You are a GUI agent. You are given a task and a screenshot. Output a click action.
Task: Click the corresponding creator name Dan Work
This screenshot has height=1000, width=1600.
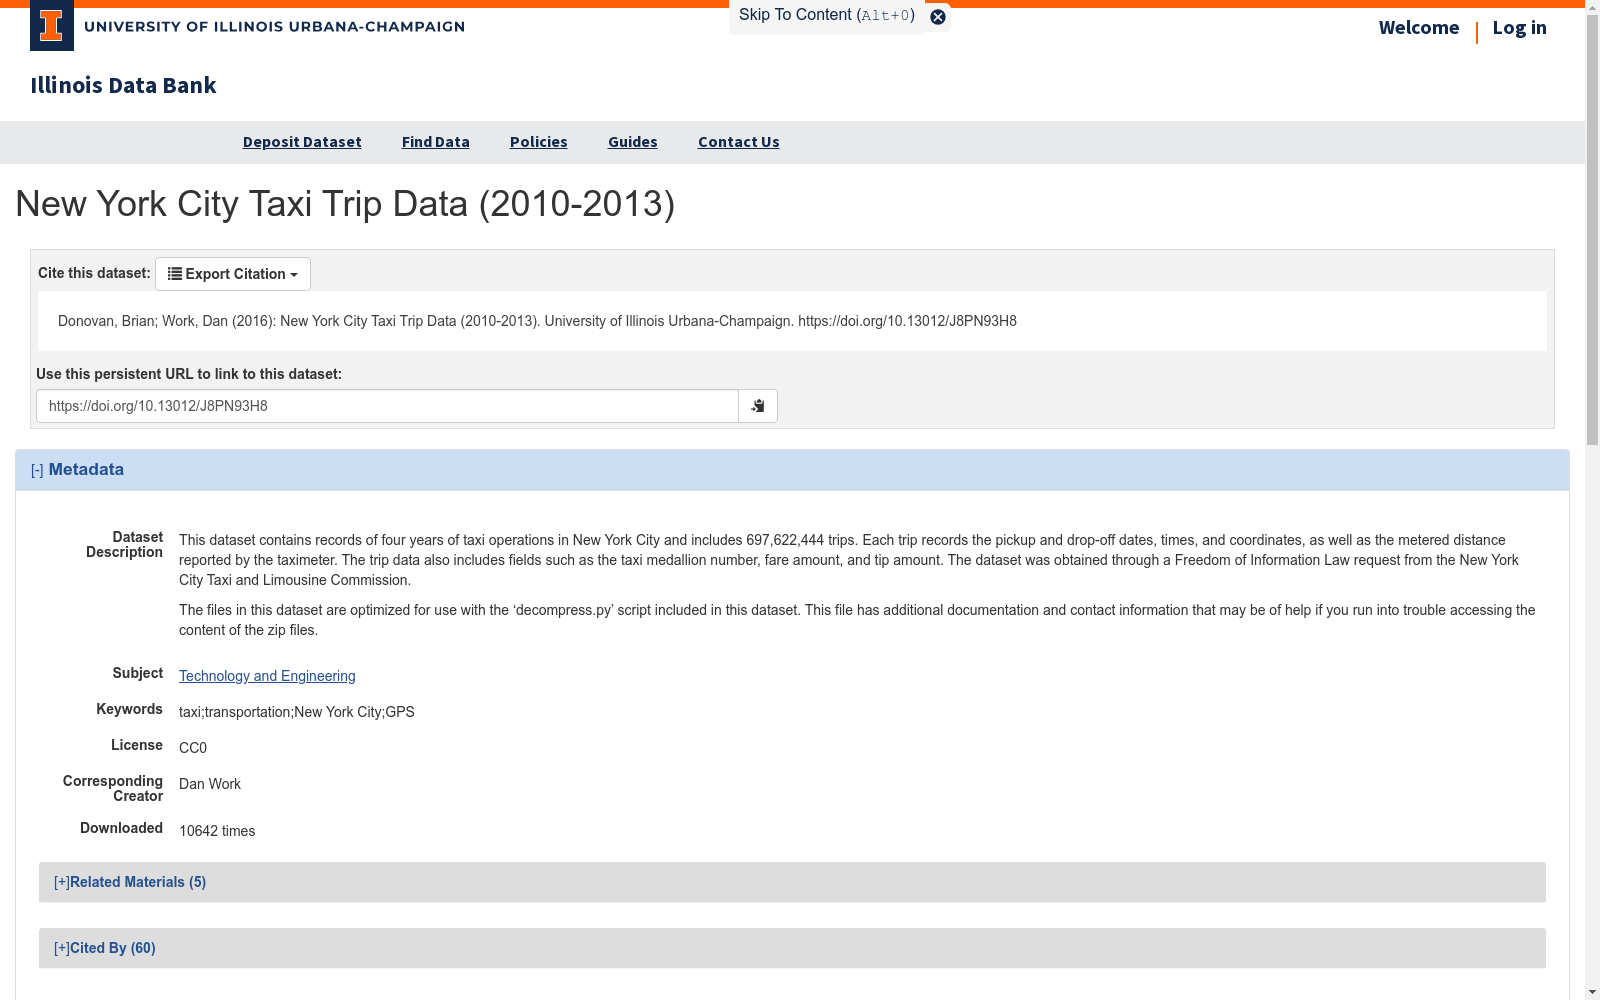tap(210, 784)
